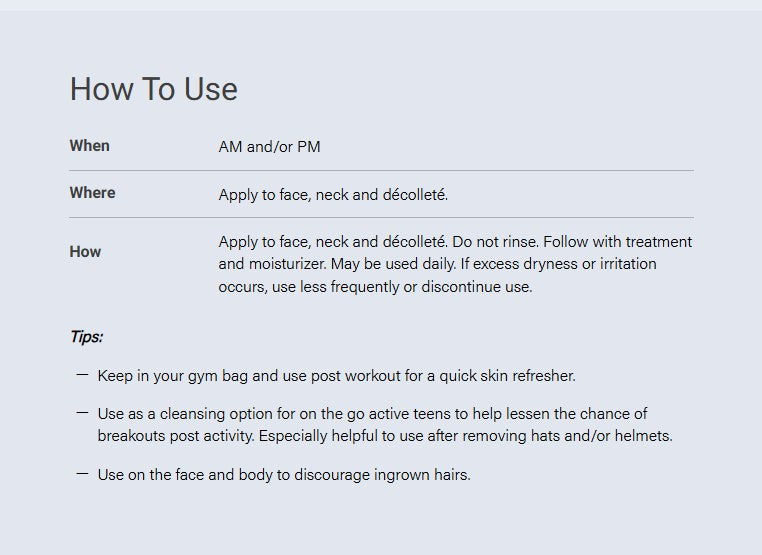Click the Follow with treatment text
This screenshot has height=555, width=762.
point(617,242)
